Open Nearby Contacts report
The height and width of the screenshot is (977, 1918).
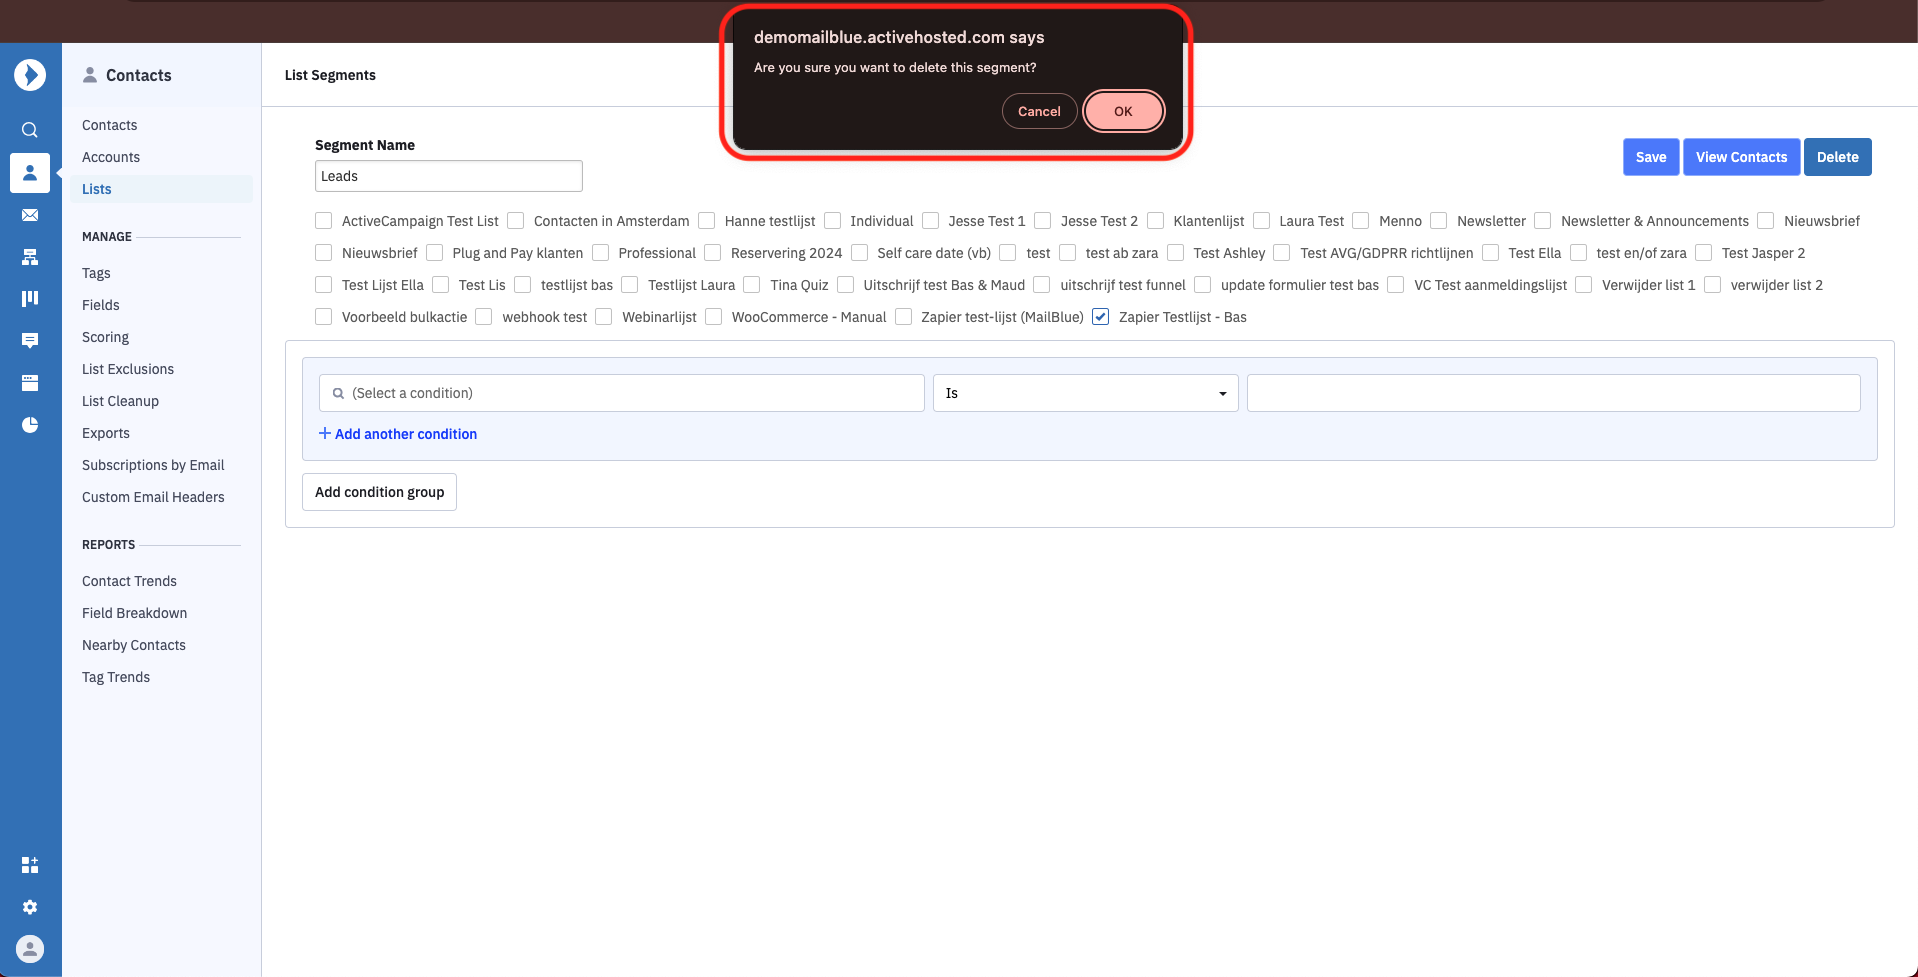(x=134, y=645)
